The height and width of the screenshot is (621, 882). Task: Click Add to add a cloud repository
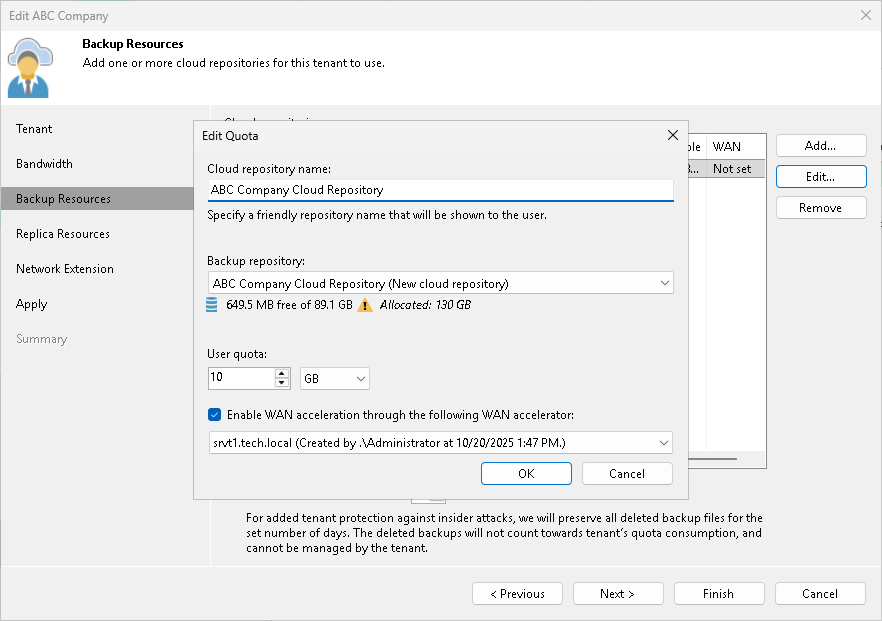(820, 145)
